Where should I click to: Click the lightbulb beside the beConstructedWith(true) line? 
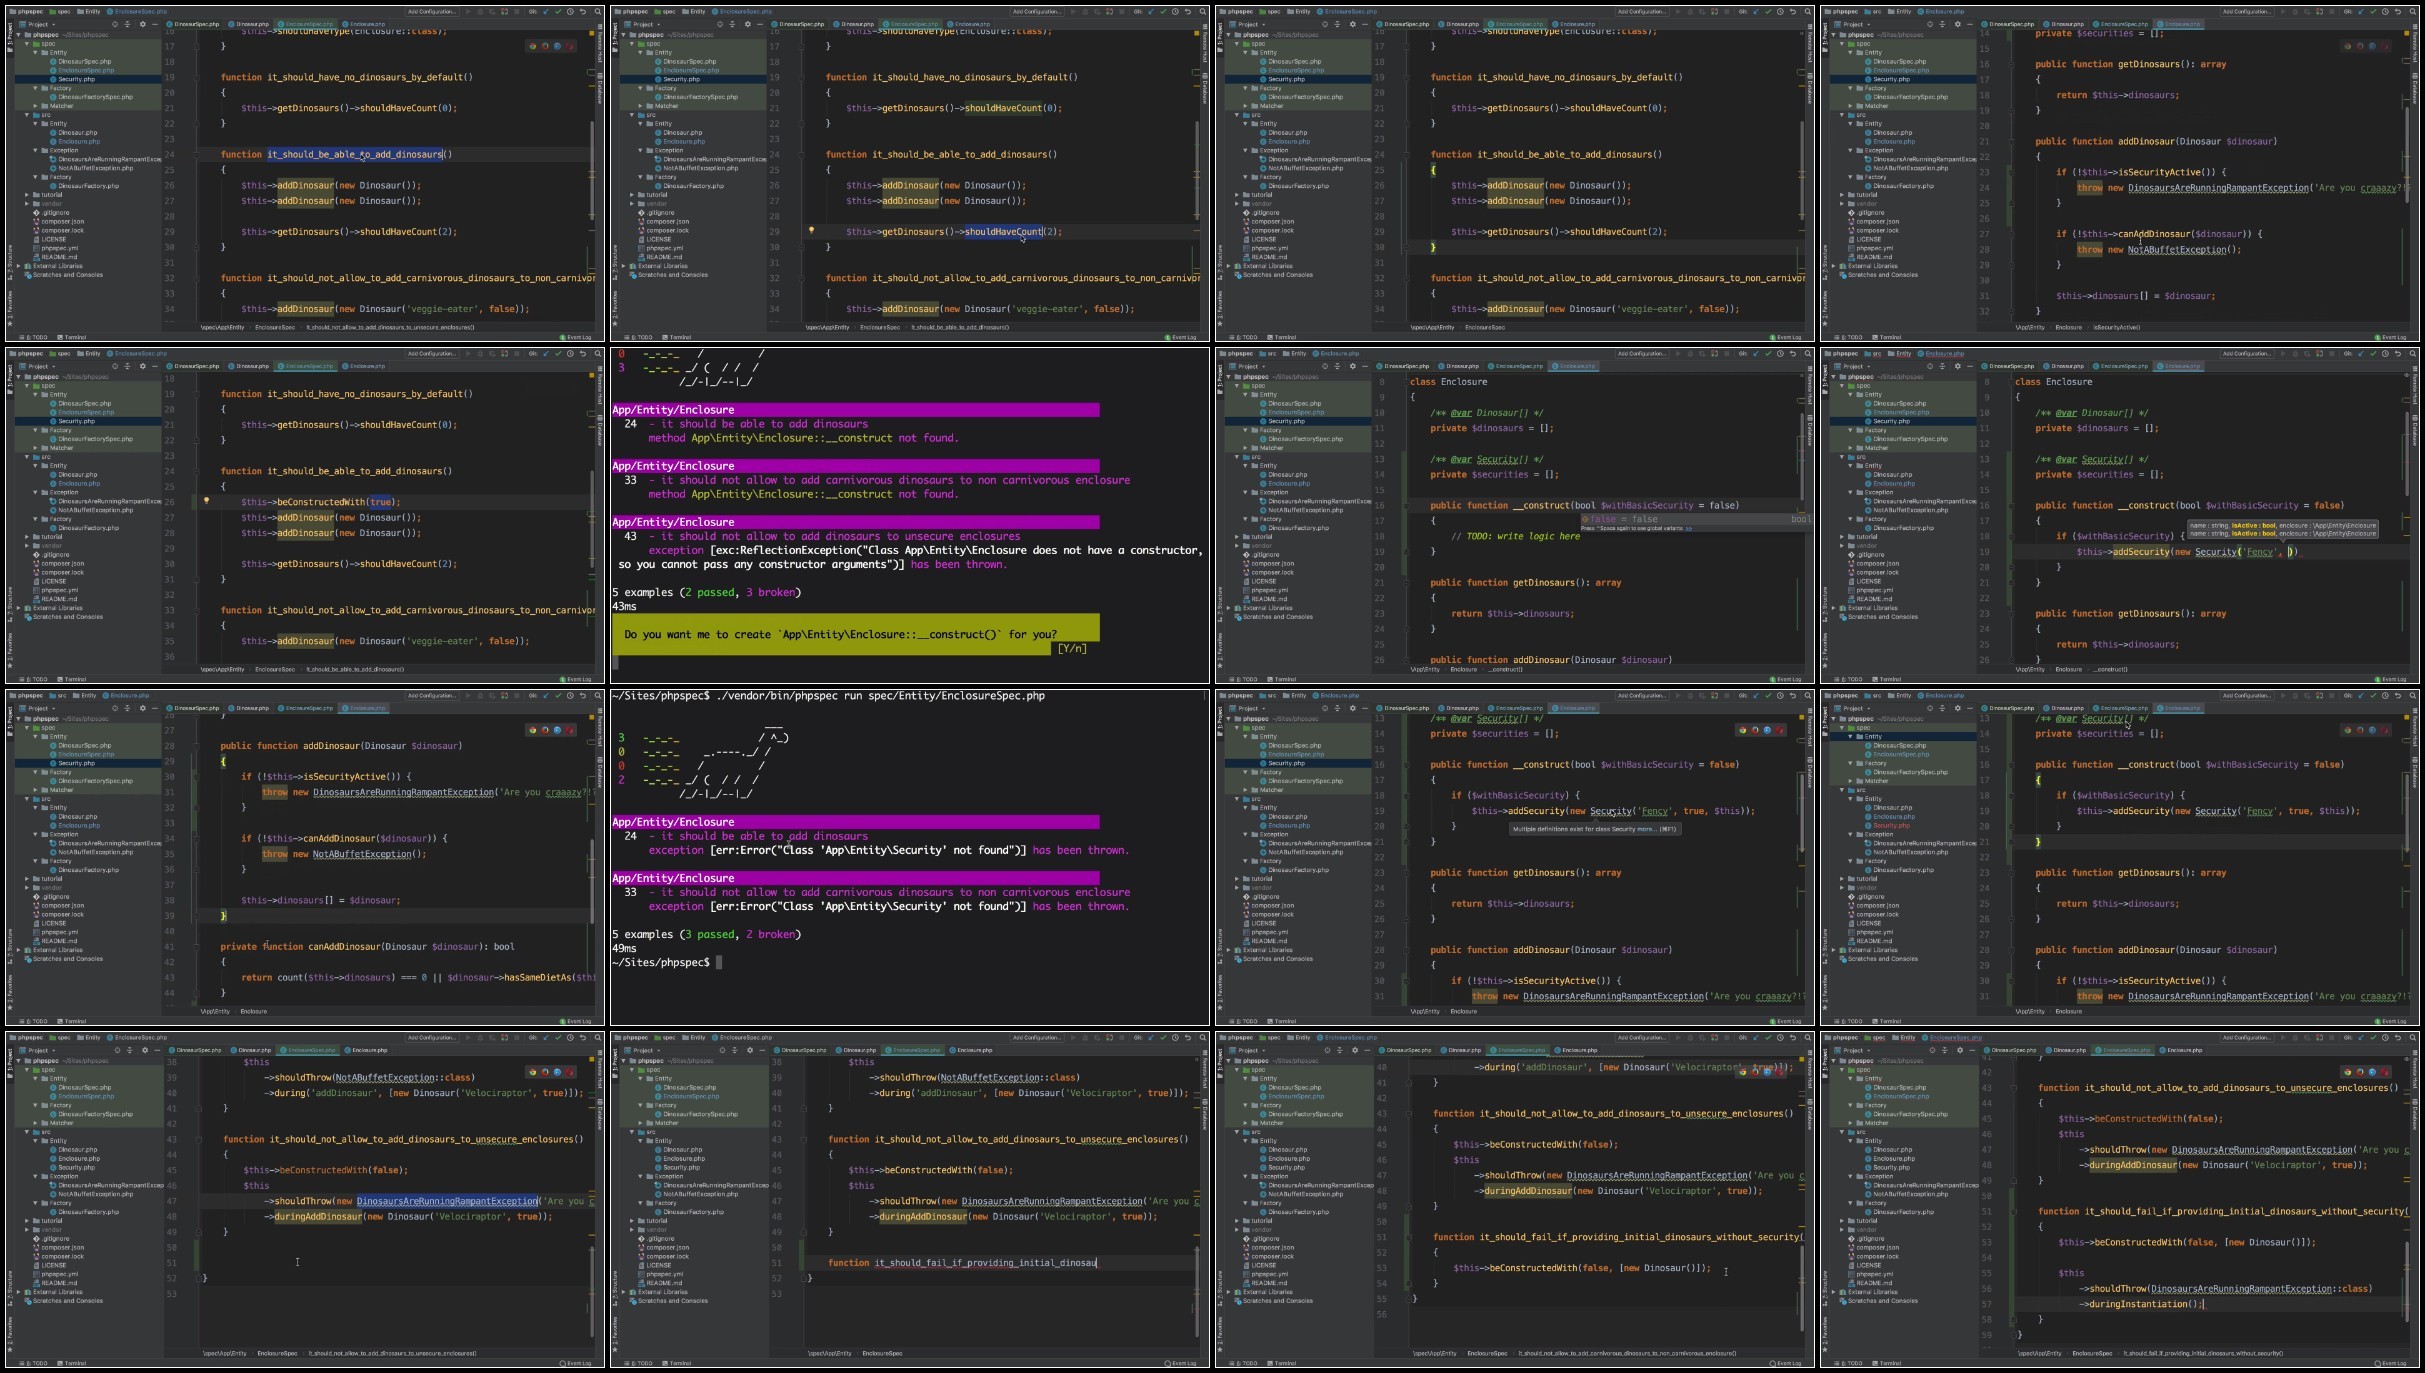pos(207,501)
